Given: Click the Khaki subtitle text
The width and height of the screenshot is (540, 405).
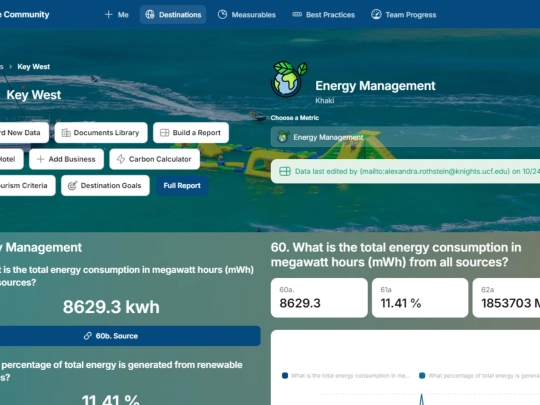Looking at the screenshot, I should tap(324, 101).
